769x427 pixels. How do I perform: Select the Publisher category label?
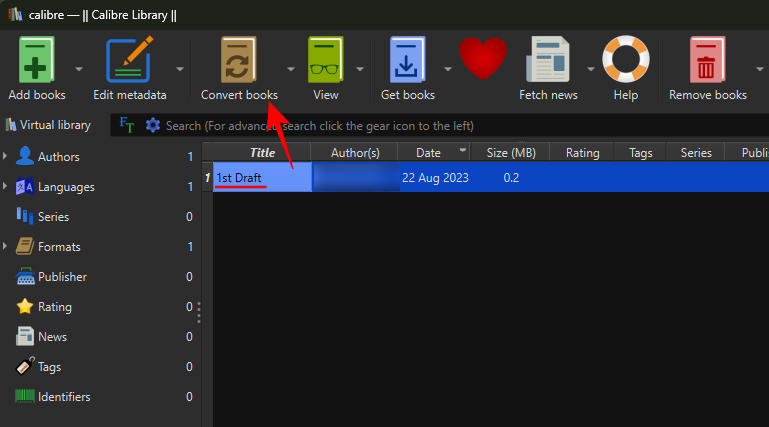pyautogui.click(x=62, y=276)
